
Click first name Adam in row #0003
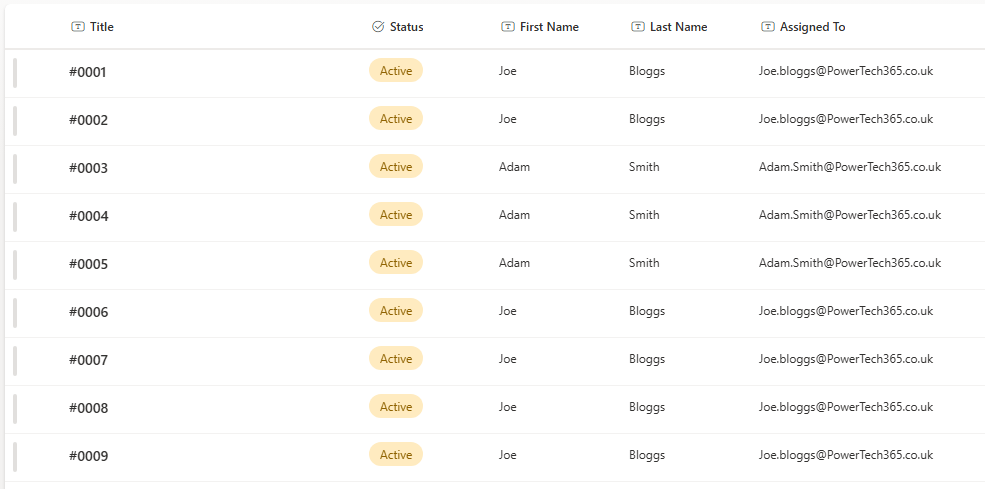pyautogui.click(x=514, y=167)
